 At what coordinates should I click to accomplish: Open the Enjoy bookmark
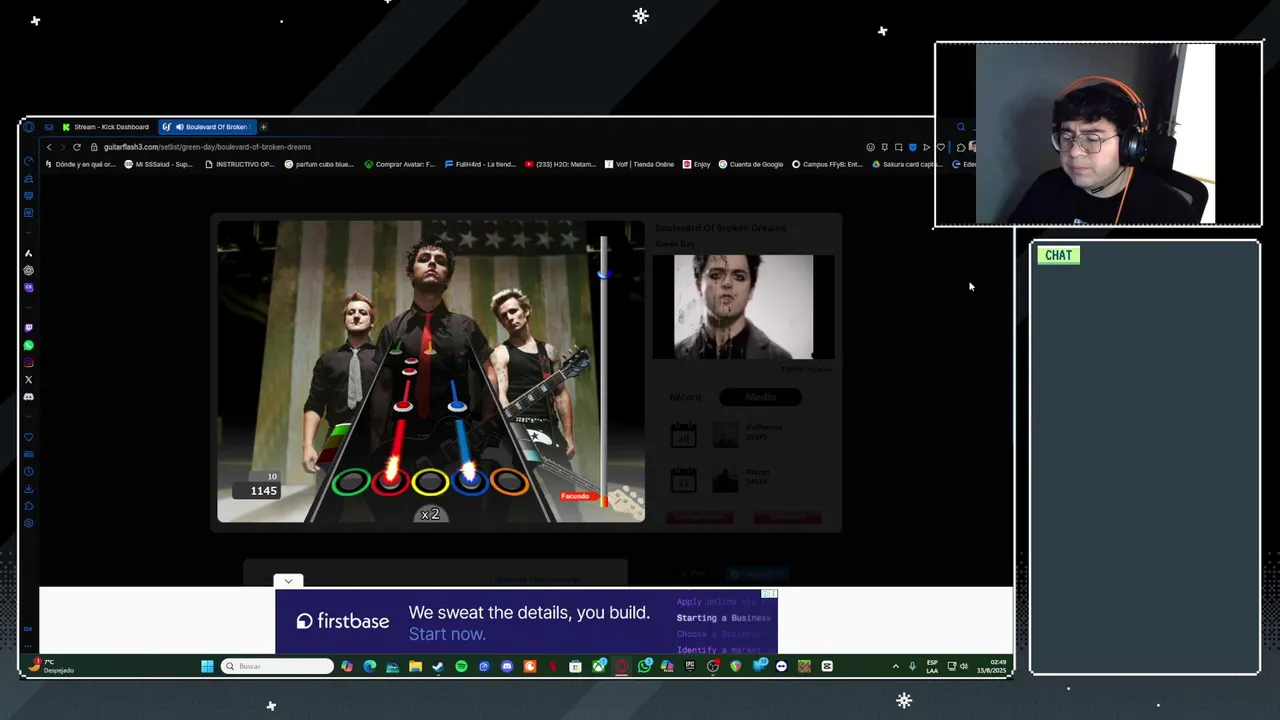point(697,164)
